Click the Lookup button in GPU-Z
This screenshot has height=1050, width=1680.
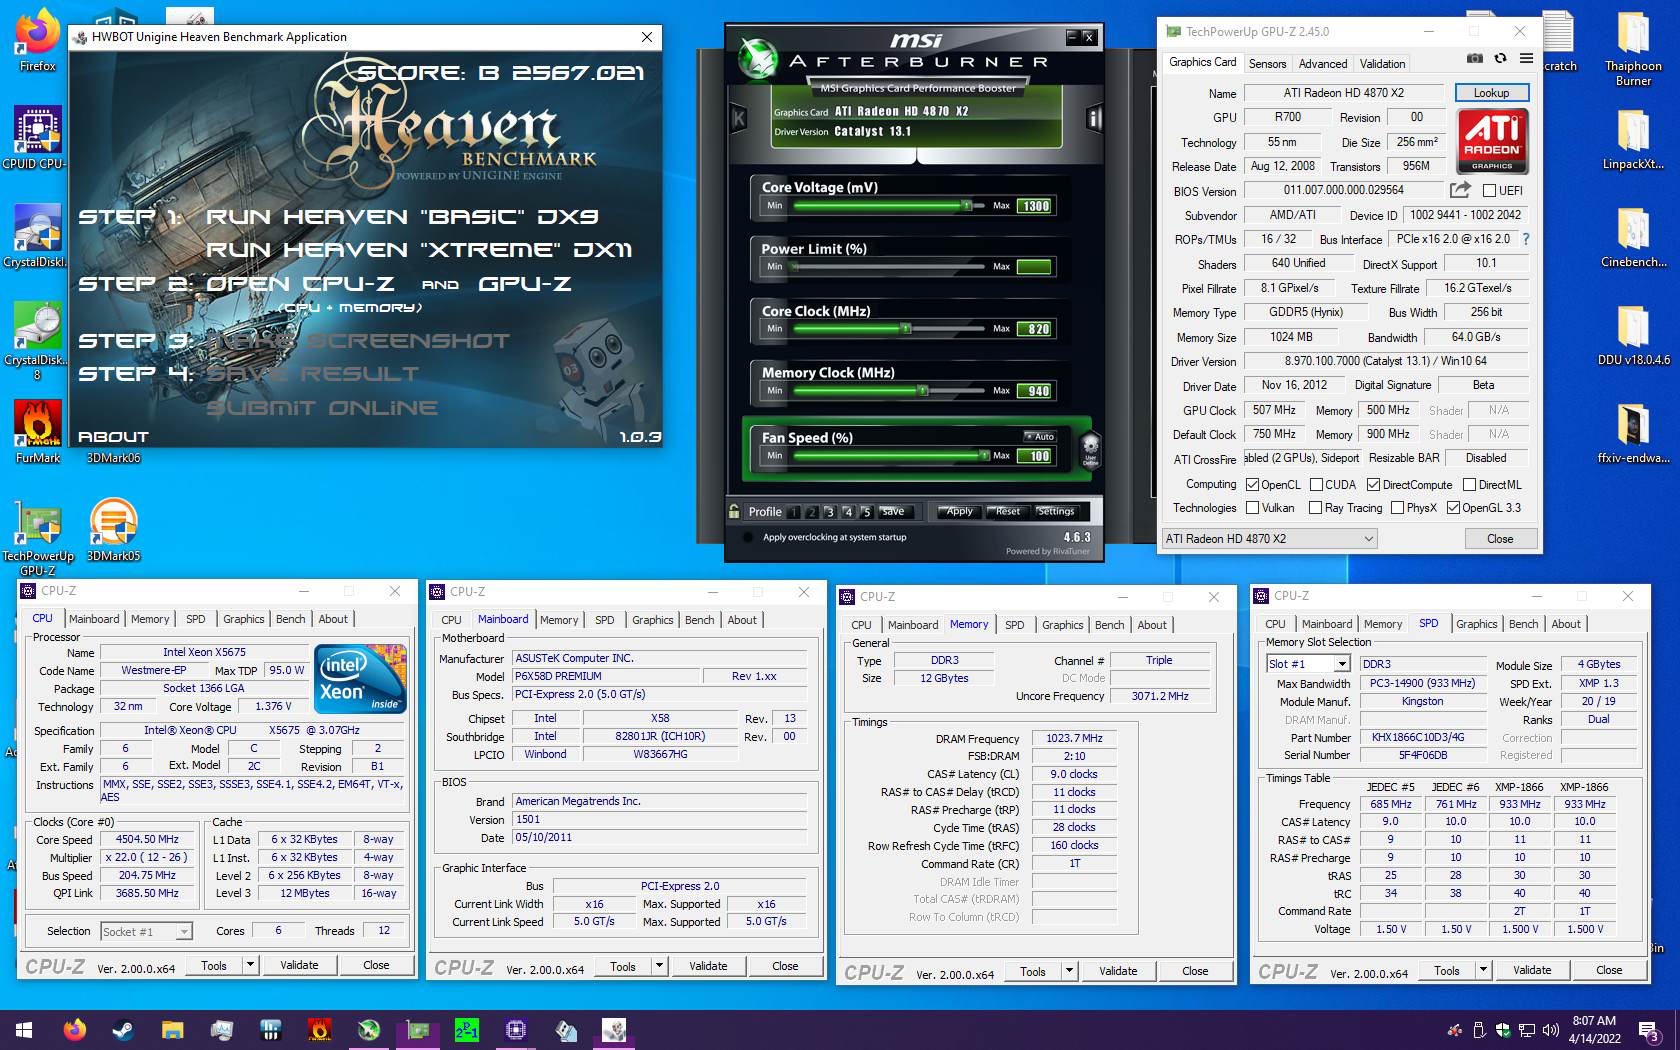coord(1491,93)
